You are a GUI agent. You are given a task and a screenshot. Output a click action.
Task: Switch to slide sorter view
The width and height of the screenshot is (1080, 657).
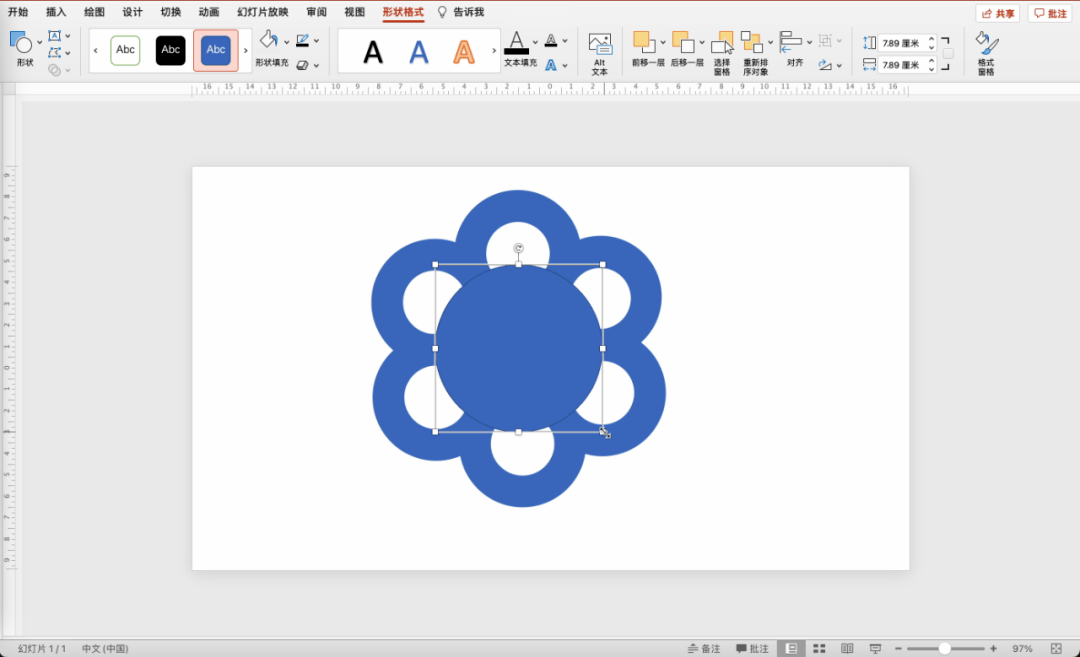[819, 649]
